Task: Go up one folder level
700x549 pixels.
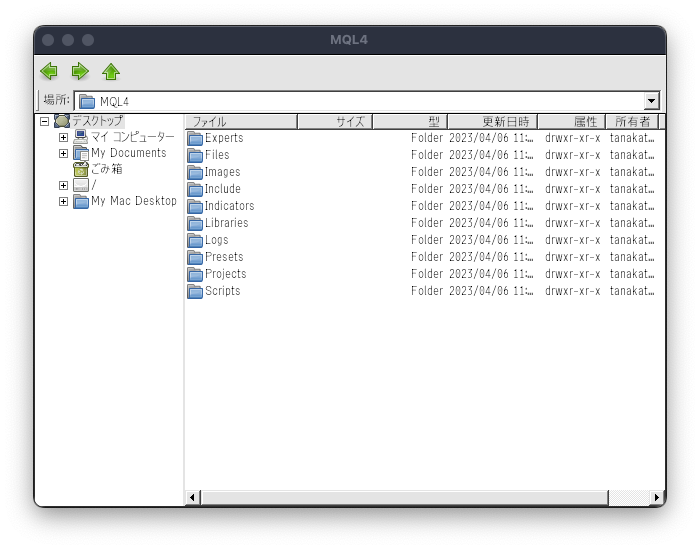Action: click(111, 71)
